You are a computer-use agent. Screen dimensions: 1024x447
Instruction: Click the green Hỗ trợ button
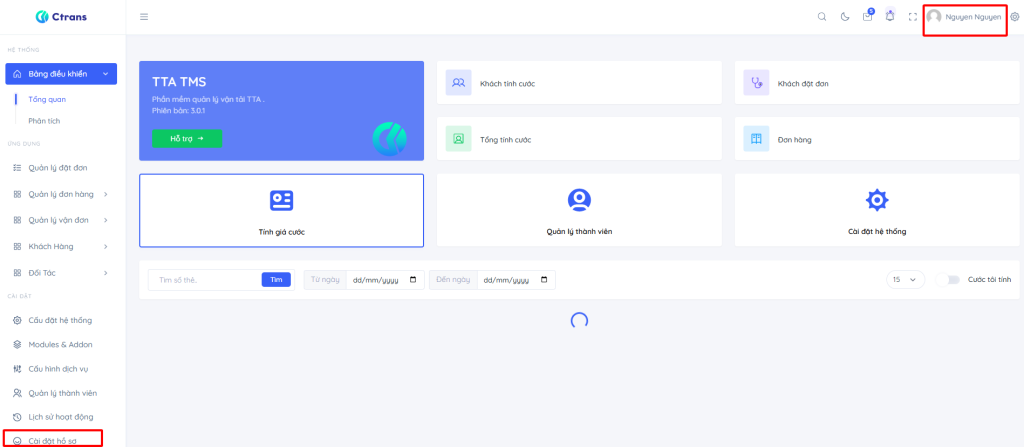point(187,139)
